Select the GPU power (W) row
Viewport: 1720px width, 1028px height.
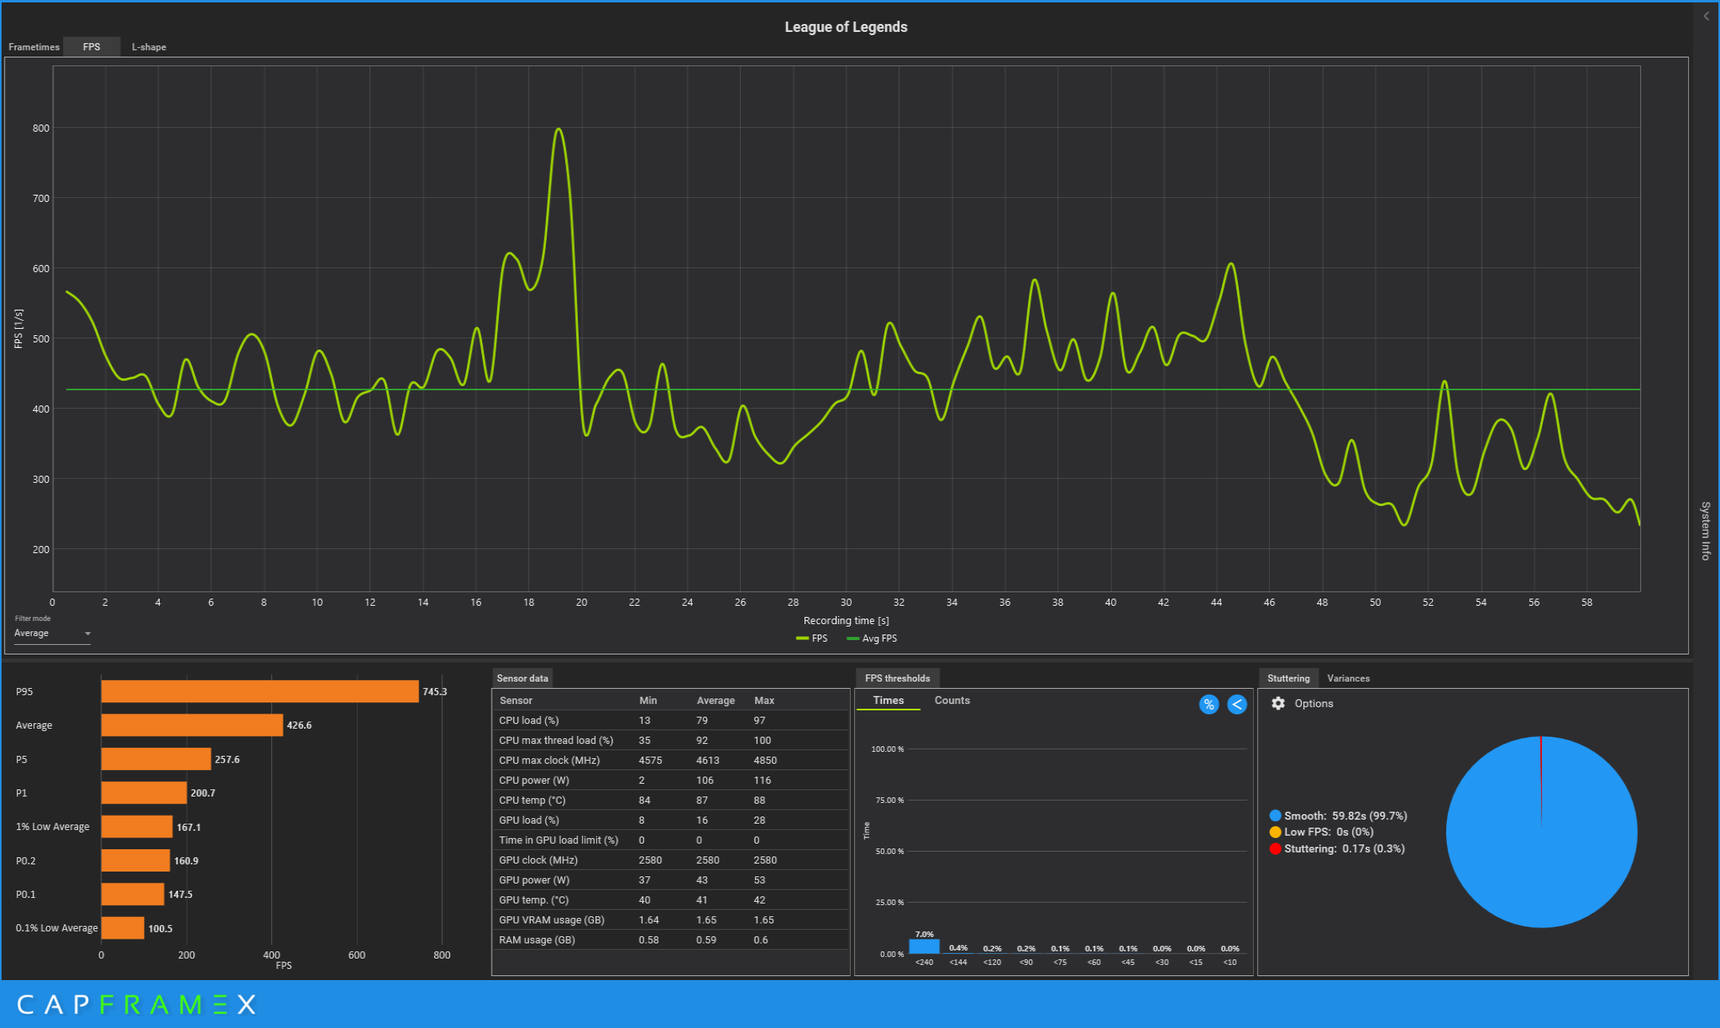tap(670, 880)
